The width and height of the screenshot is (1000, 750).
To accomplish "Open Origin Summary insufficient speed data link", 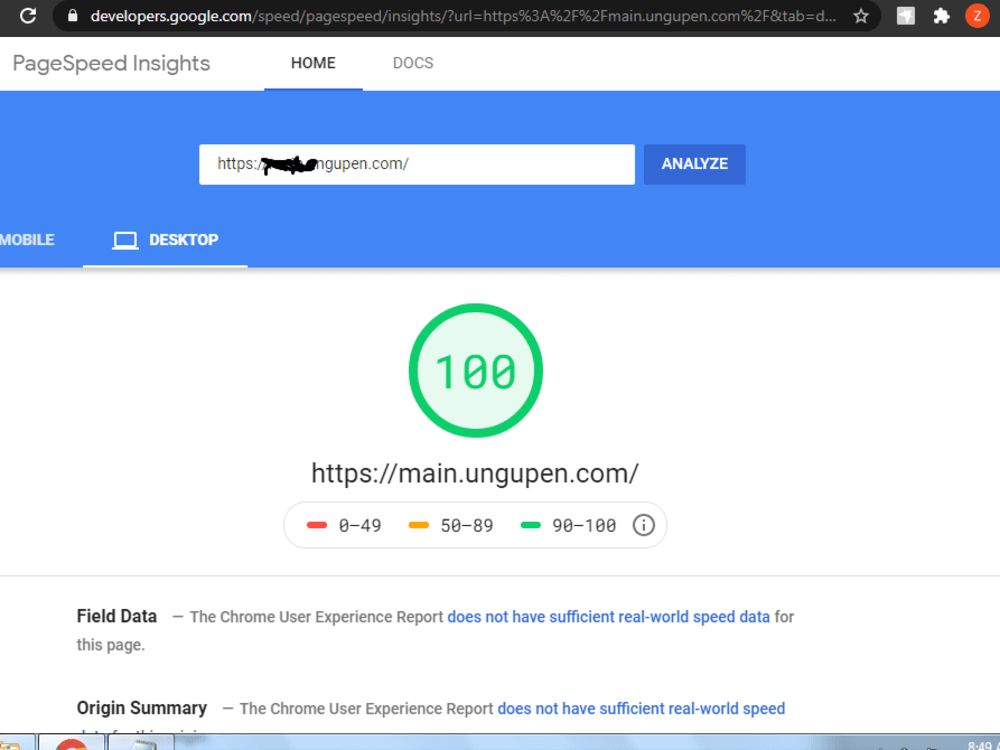I will point(641,709).
